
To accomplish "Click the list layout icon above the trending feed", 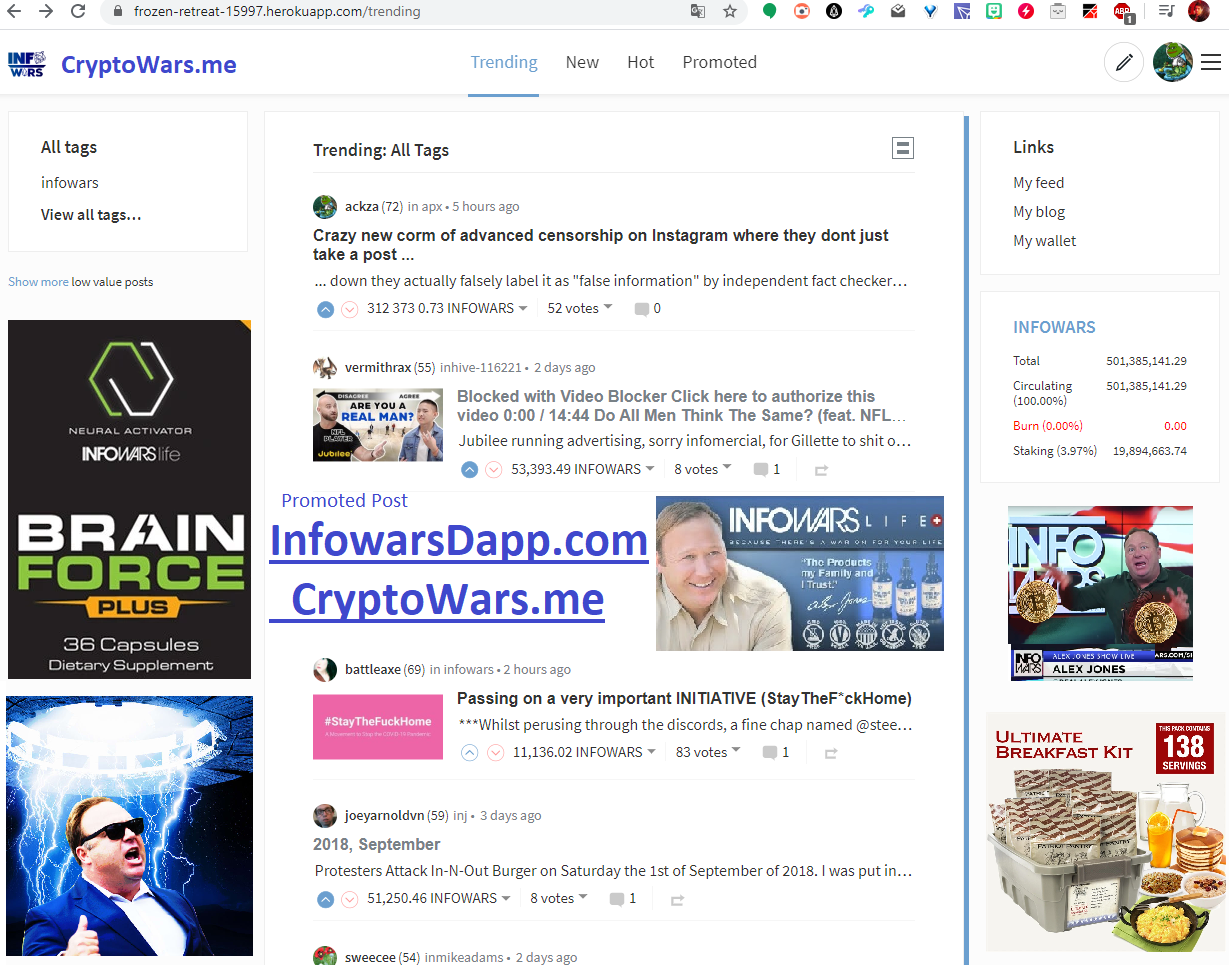I will [903, 147].
